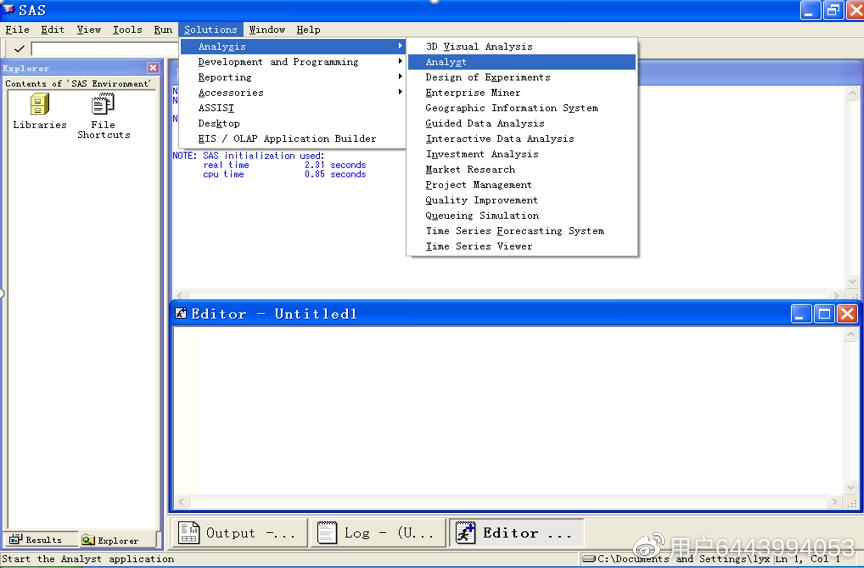Image resolution: width=864 pixels, height=568 pixels.
Task: Switch to the Explorer tab
Action: (x=111, y=540)
